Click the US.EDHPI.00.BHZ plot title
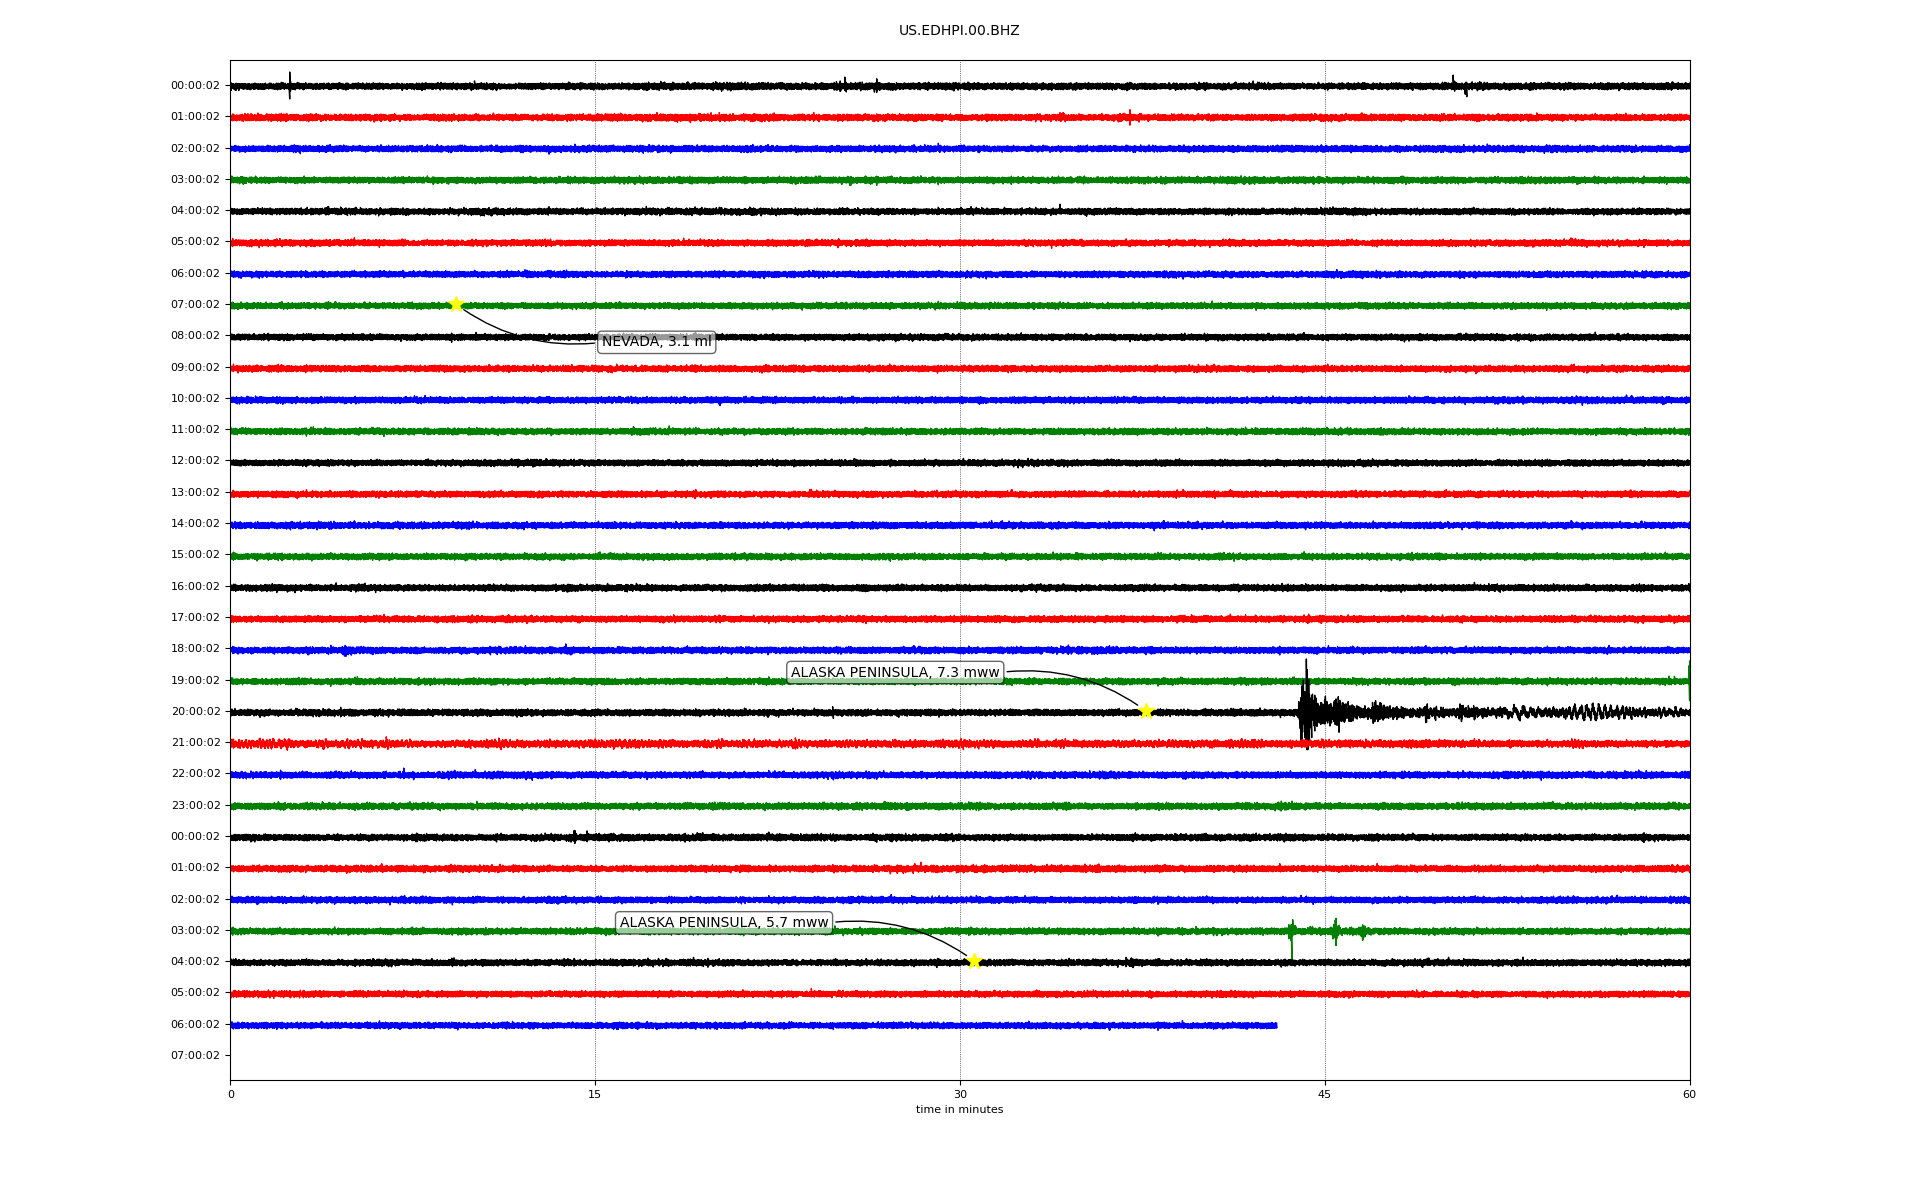Screen dimensions: 1920x1200 point(959,31)
